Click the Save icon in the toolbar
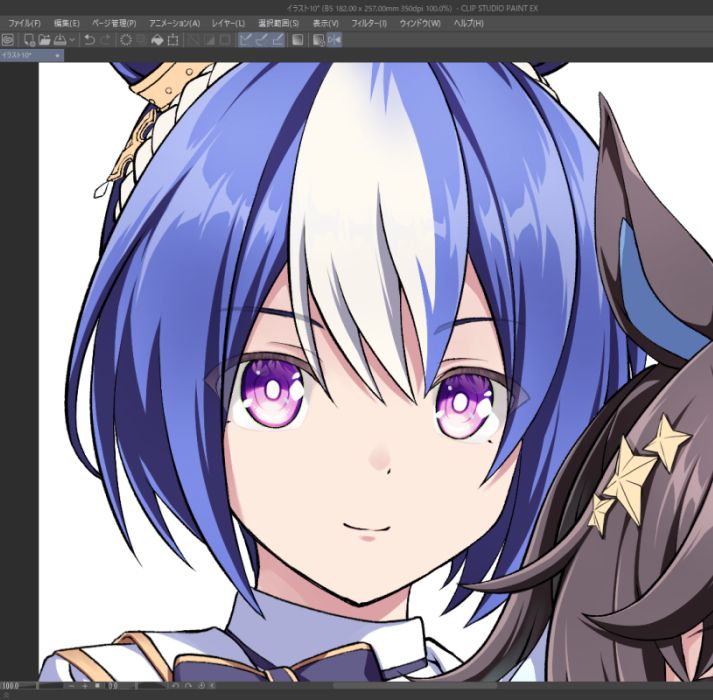713x700 pixels. tap(60, 40)
